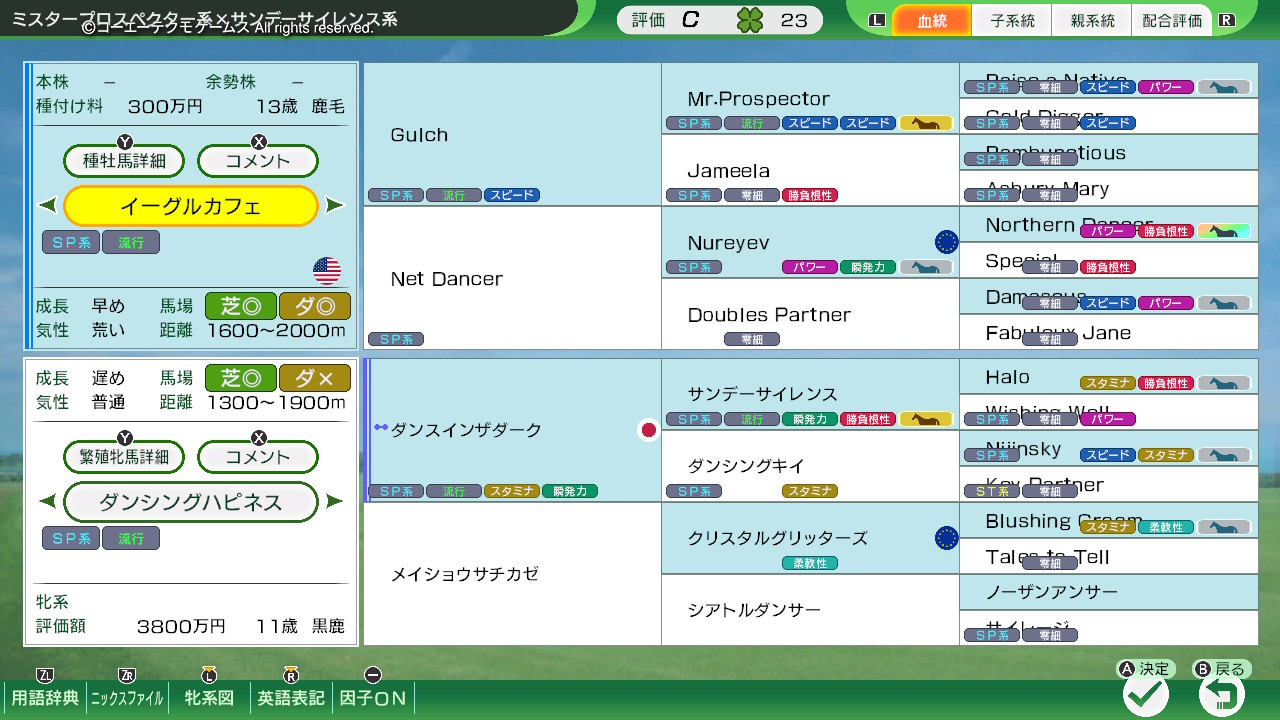Click the X button icon above the stallion コメント
The height and width of the screenshot is (720, 1280).
[x=259, y=141]
